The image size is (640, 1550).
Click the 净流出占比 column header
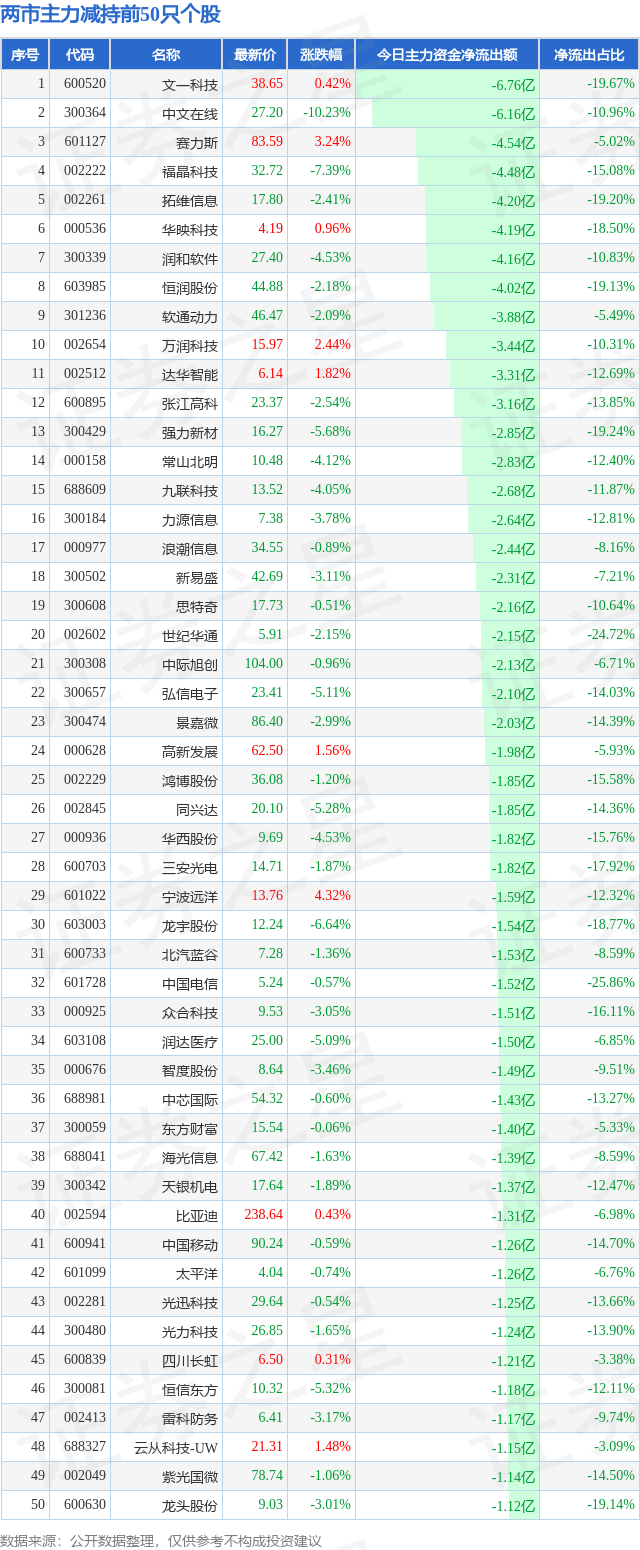(589, 55)
